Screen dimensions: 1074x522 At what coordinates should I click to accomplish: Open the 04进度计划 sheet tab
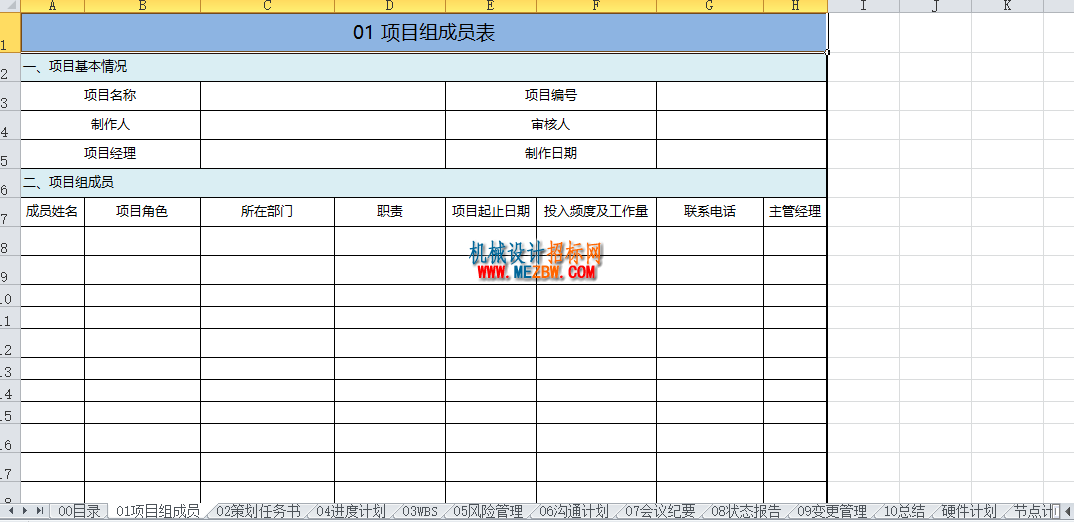click(350, 511)
